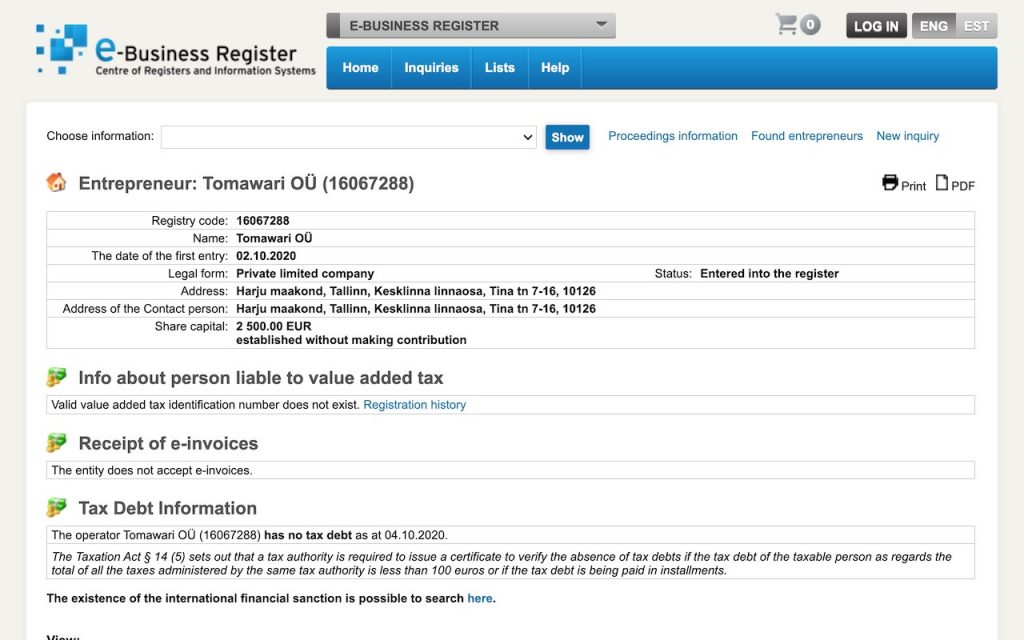Select first entry date 02.10.2020
This screenshot has height=640, width=1024.
point(266,256)
